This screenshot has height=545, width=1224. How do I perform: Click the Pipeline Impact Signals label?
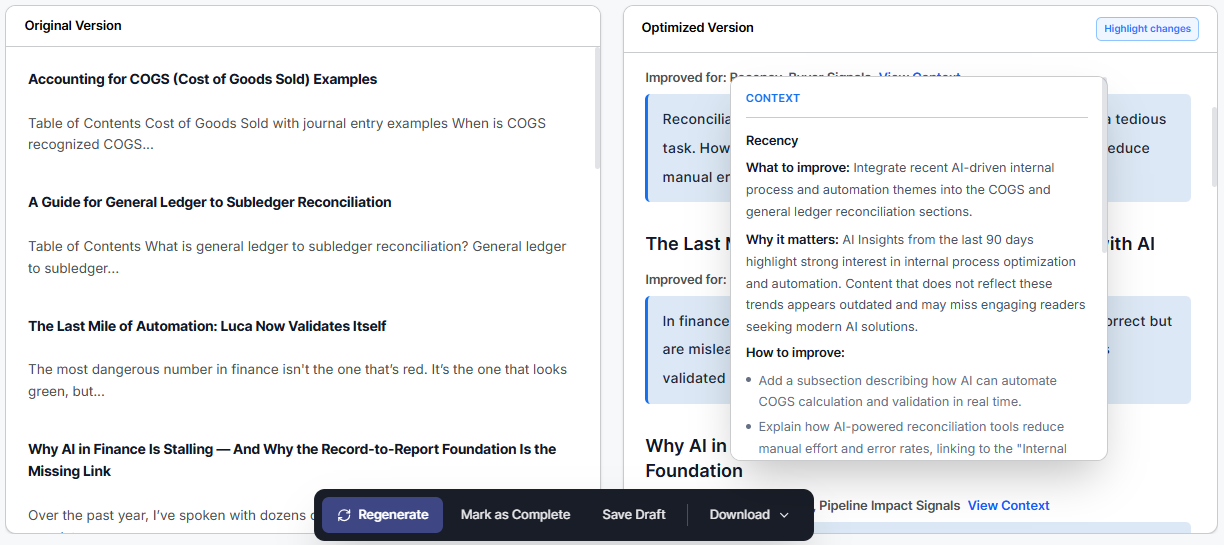[889, 506]
